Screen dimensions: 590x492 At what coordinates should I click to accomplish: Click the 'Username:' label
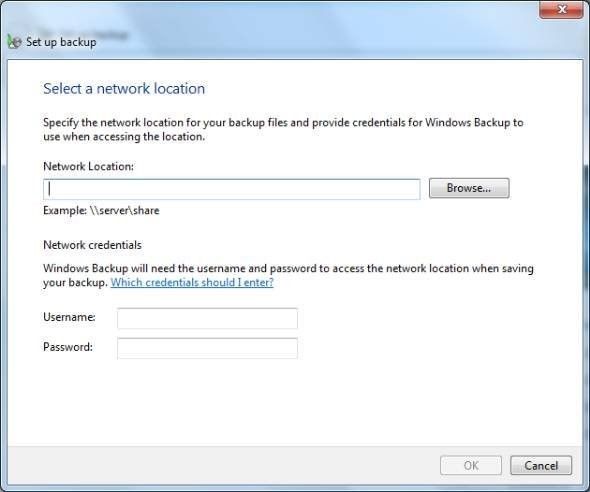click(69, 317)
